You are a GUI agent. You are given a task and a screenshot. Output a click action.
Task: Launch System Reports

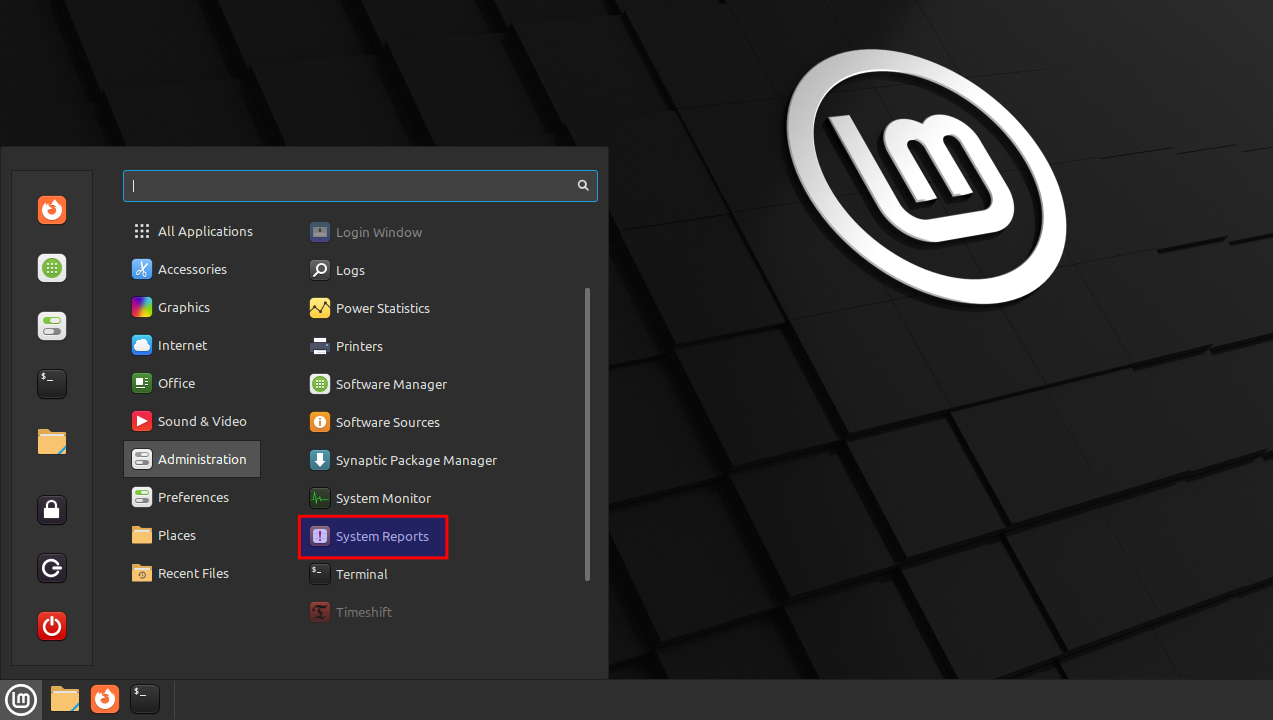point(373,536)
